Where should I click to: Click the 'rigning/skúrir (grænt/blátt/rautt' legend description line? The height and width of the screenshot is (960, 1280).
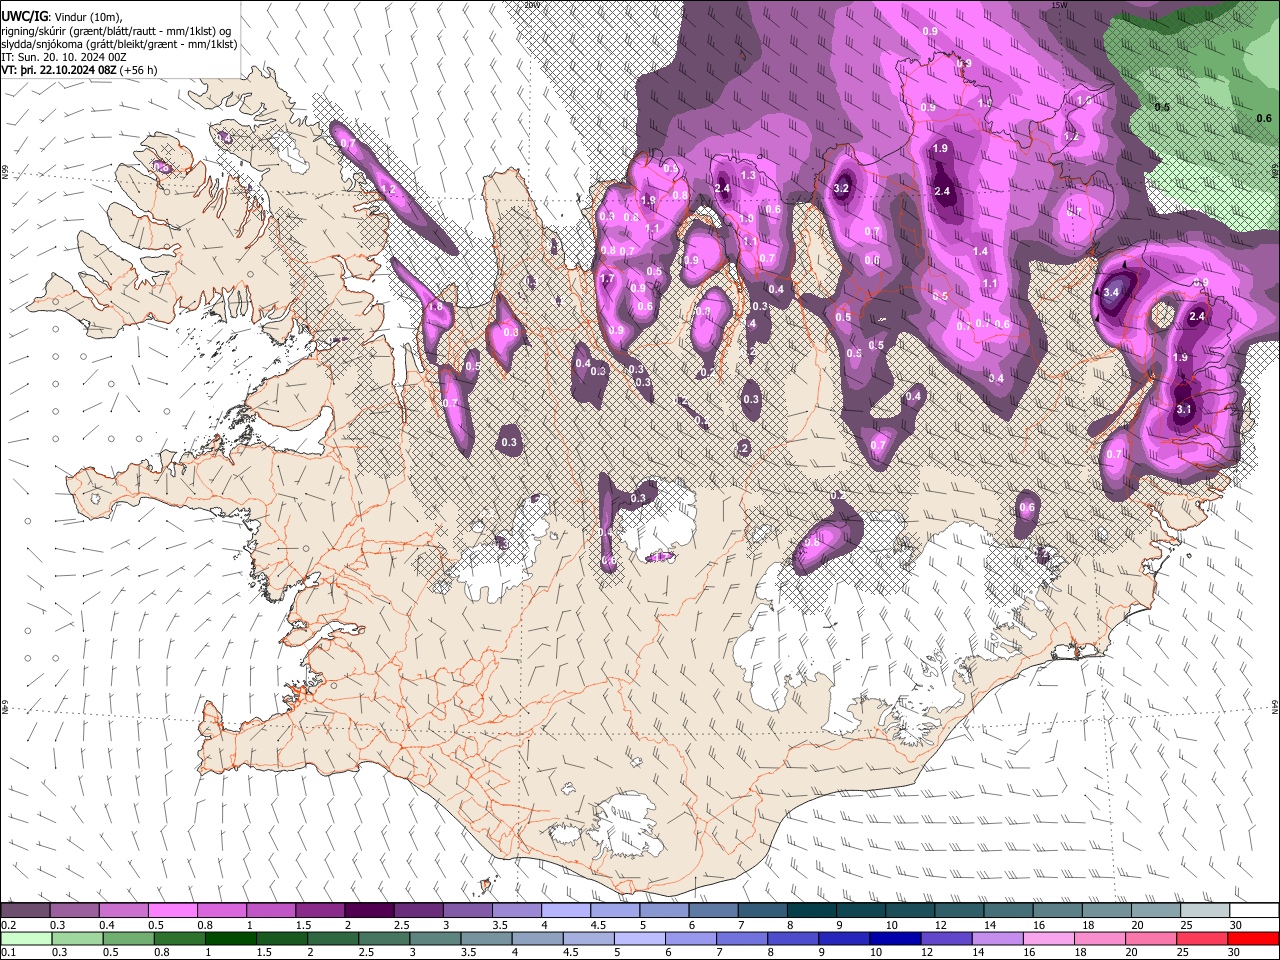[x=116, y=31]
